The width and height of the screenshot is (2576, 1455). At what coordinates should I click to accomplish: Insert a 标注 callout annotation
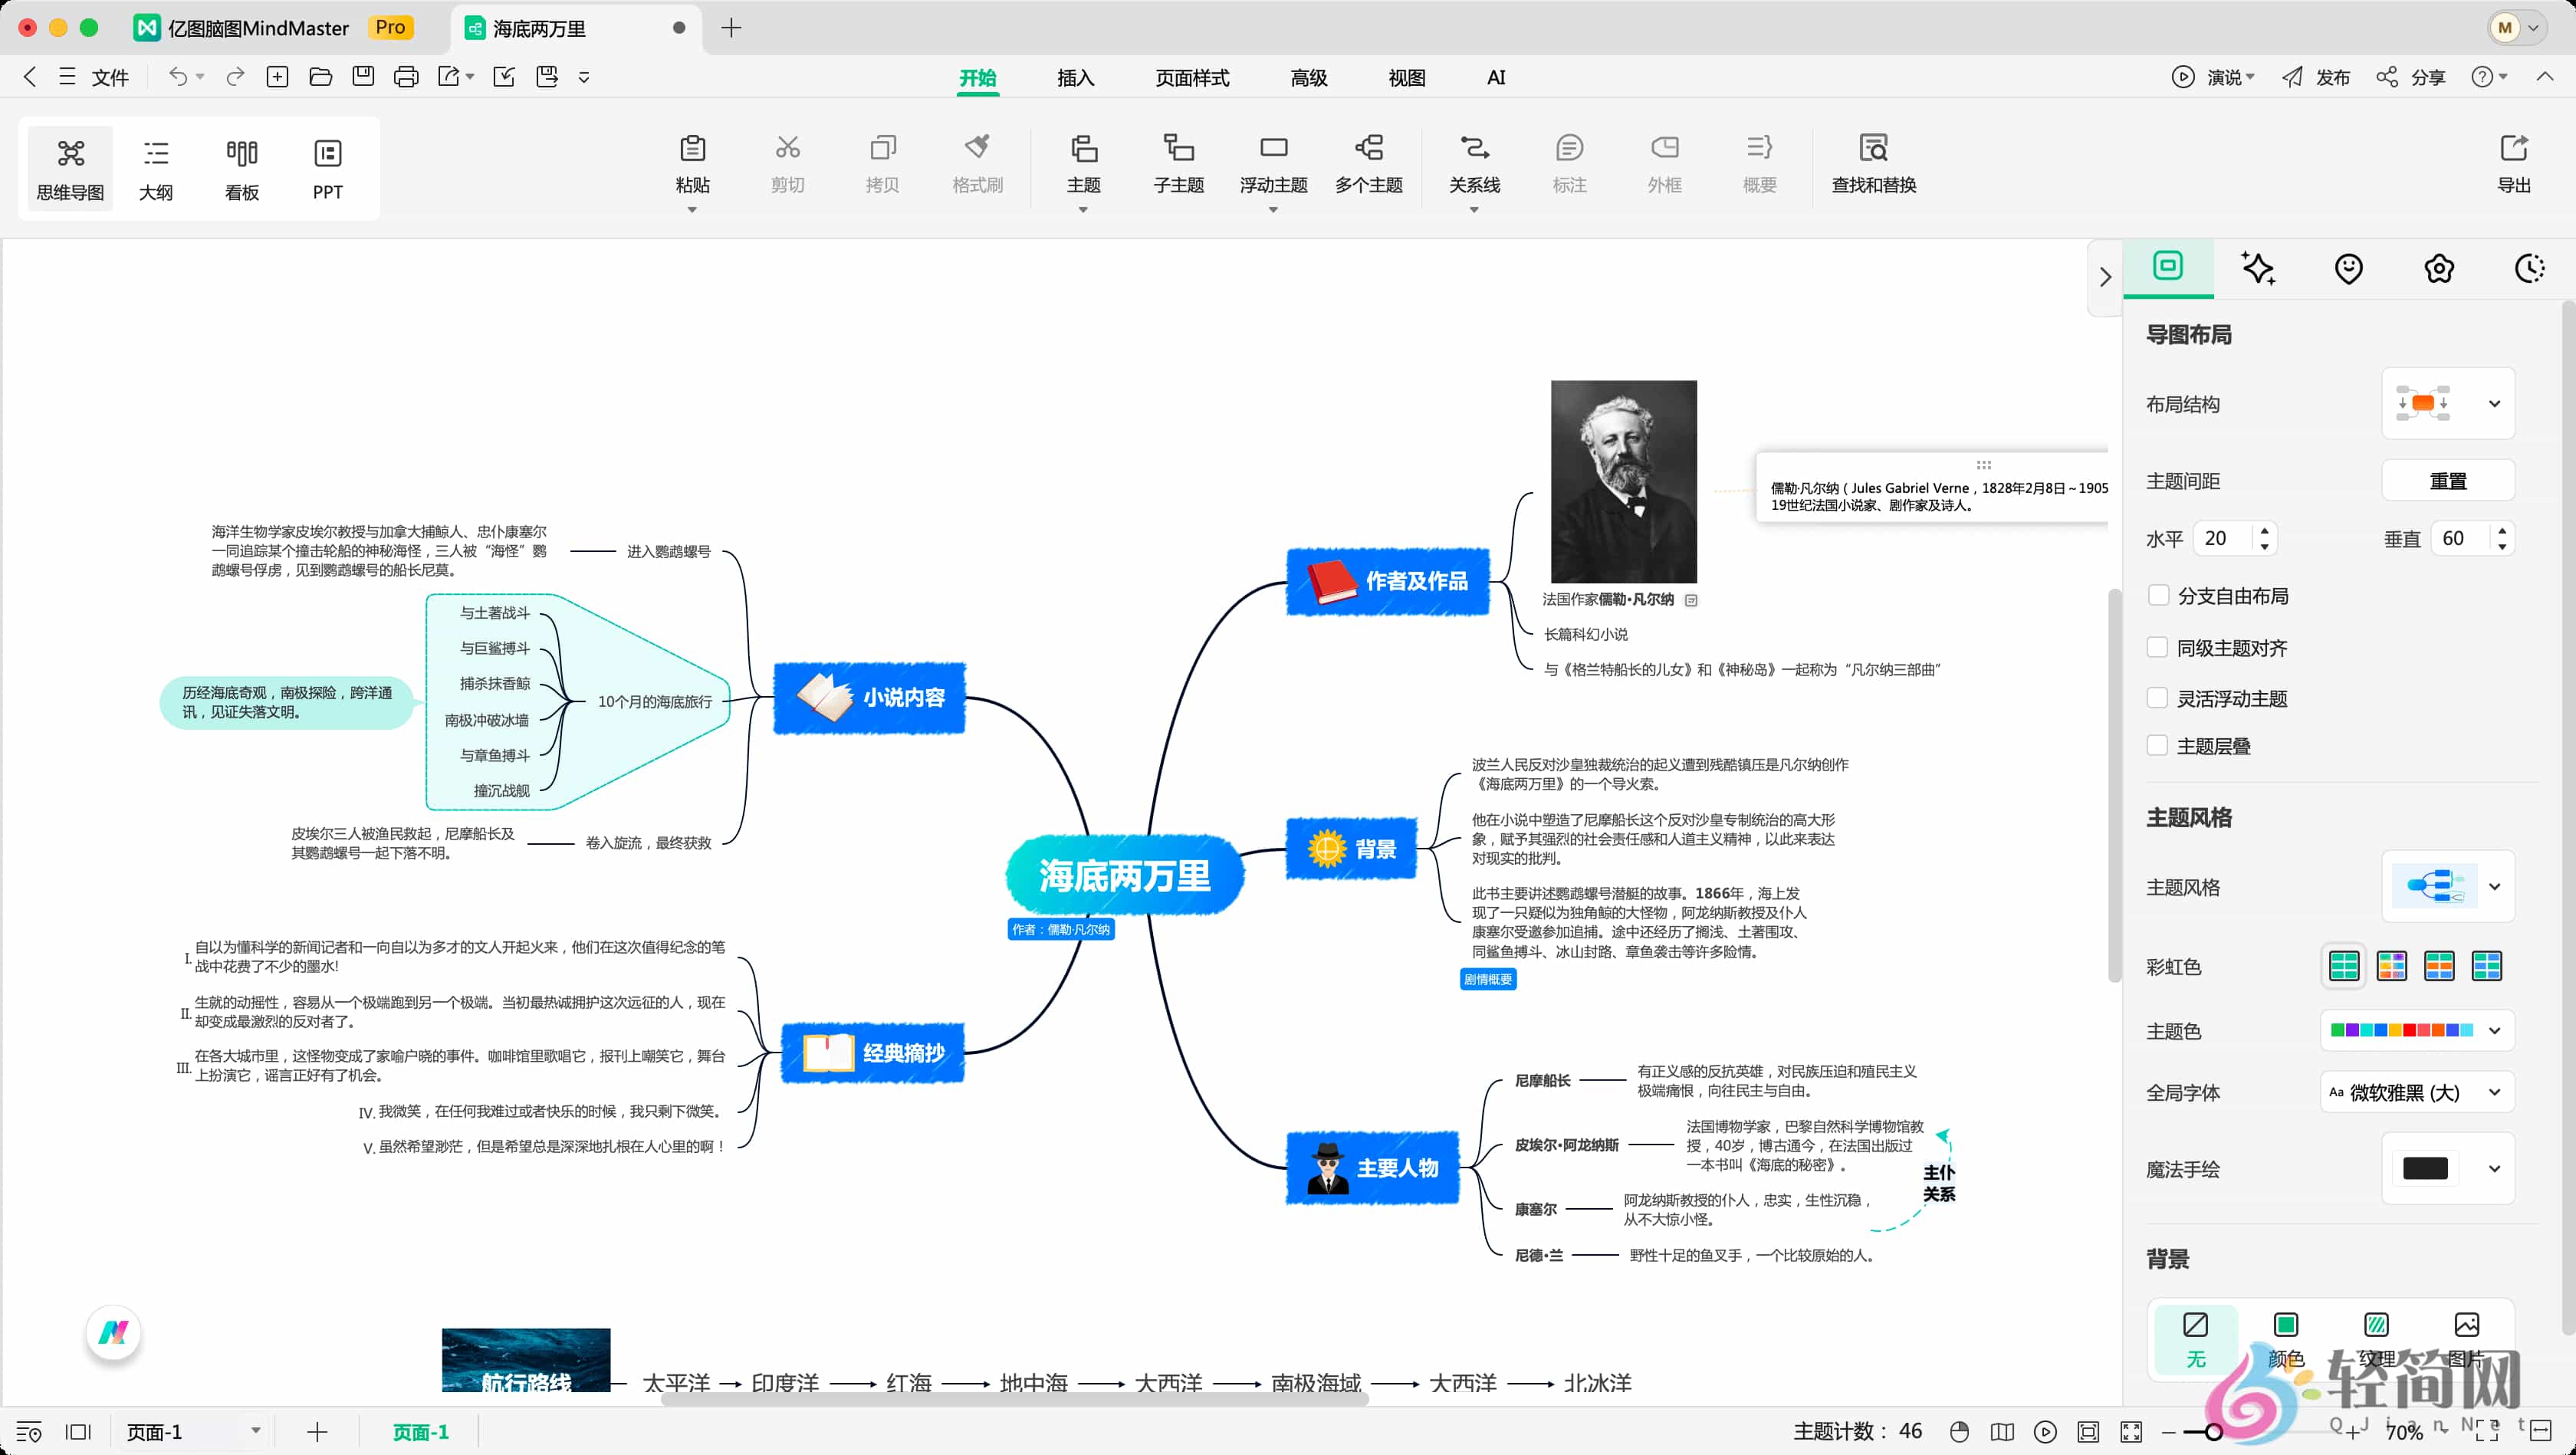tap(1569, 165)
